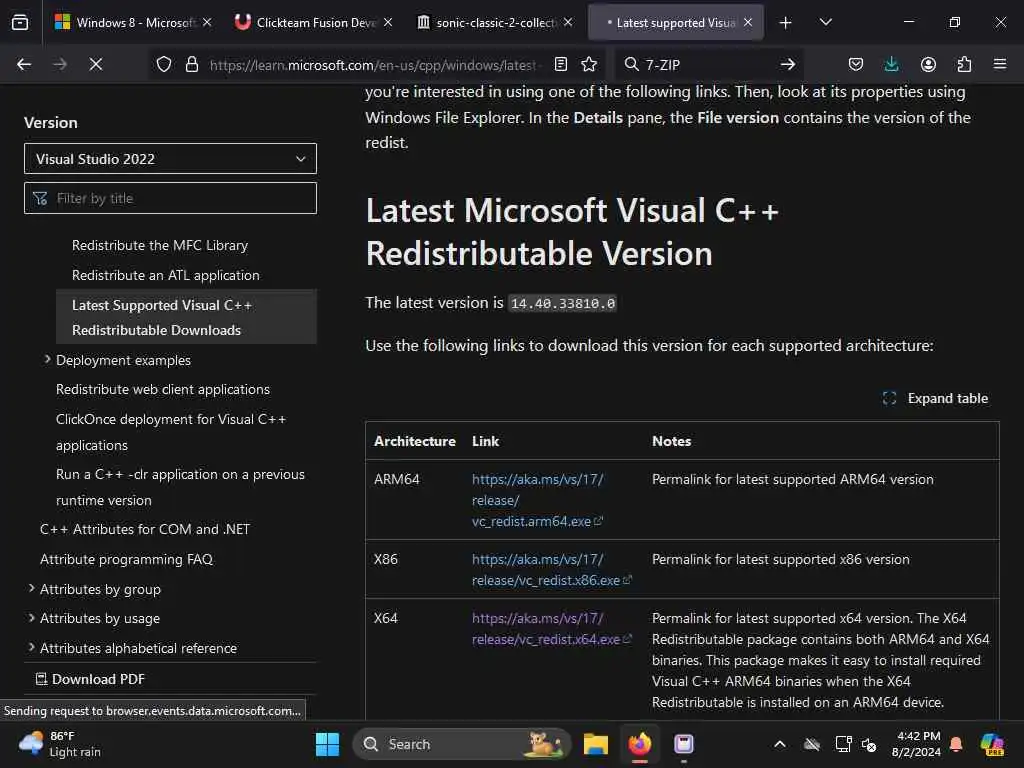Viewport: 1024px width, 768px height.
Task: Click Expand table button
Action: pyautogui.click(x=935, y=398)
